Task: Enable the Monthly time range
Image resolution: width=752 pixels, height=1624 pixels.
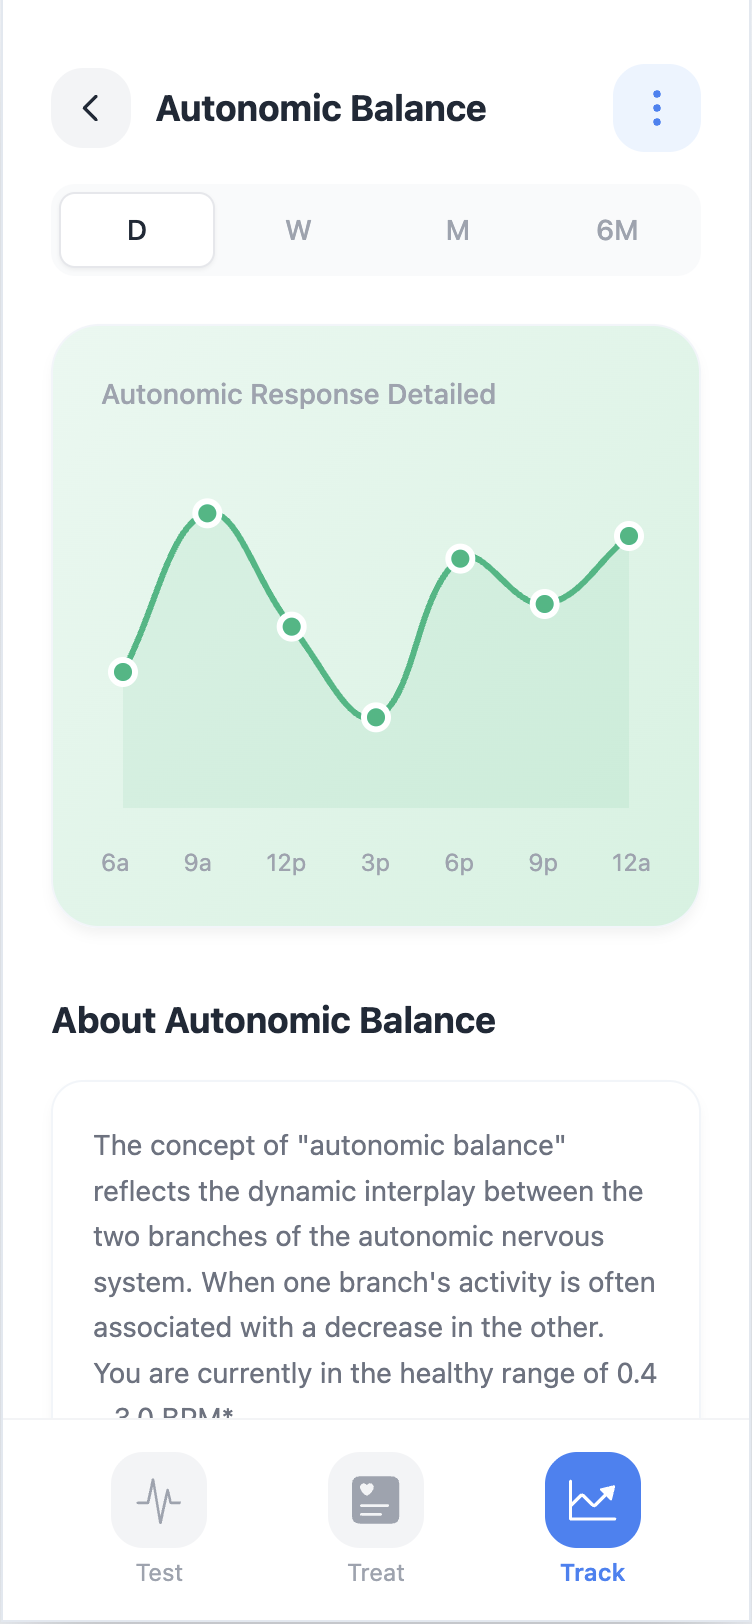Action: [457, 230]
